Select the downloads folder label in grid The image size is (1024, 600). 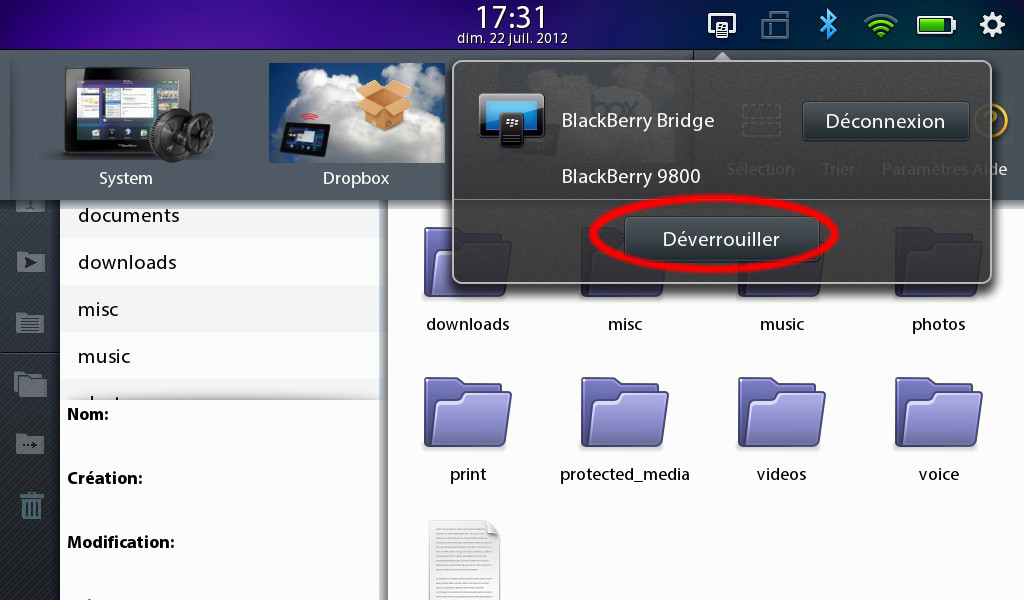[468, 324]
